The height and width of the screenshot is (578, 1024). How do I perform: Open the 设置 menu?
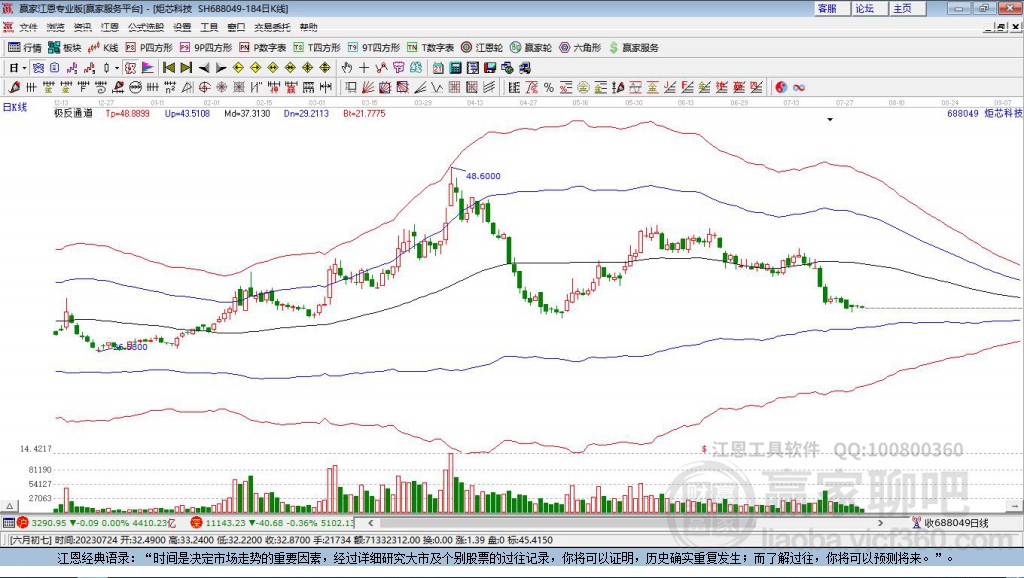tap(182, 27)
